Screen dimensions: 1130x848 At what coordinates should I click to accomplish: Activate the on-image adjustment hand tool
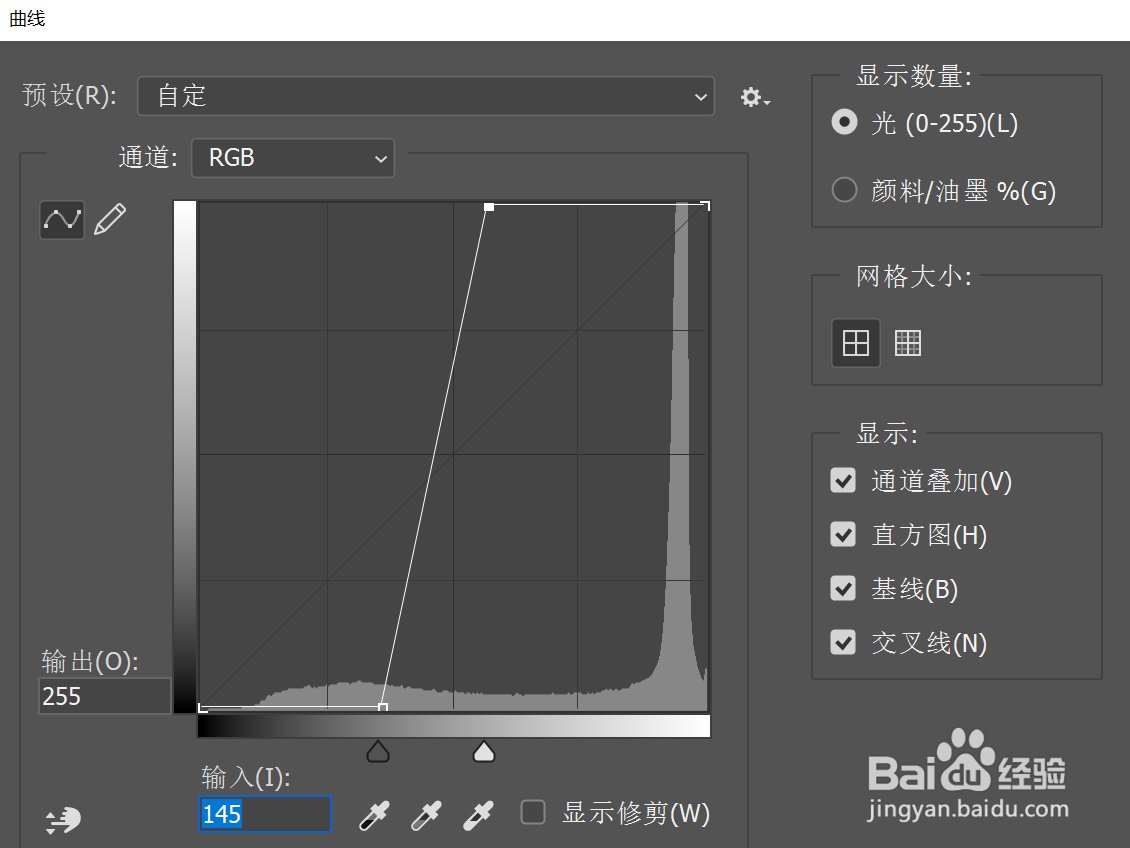click(63, 820)
